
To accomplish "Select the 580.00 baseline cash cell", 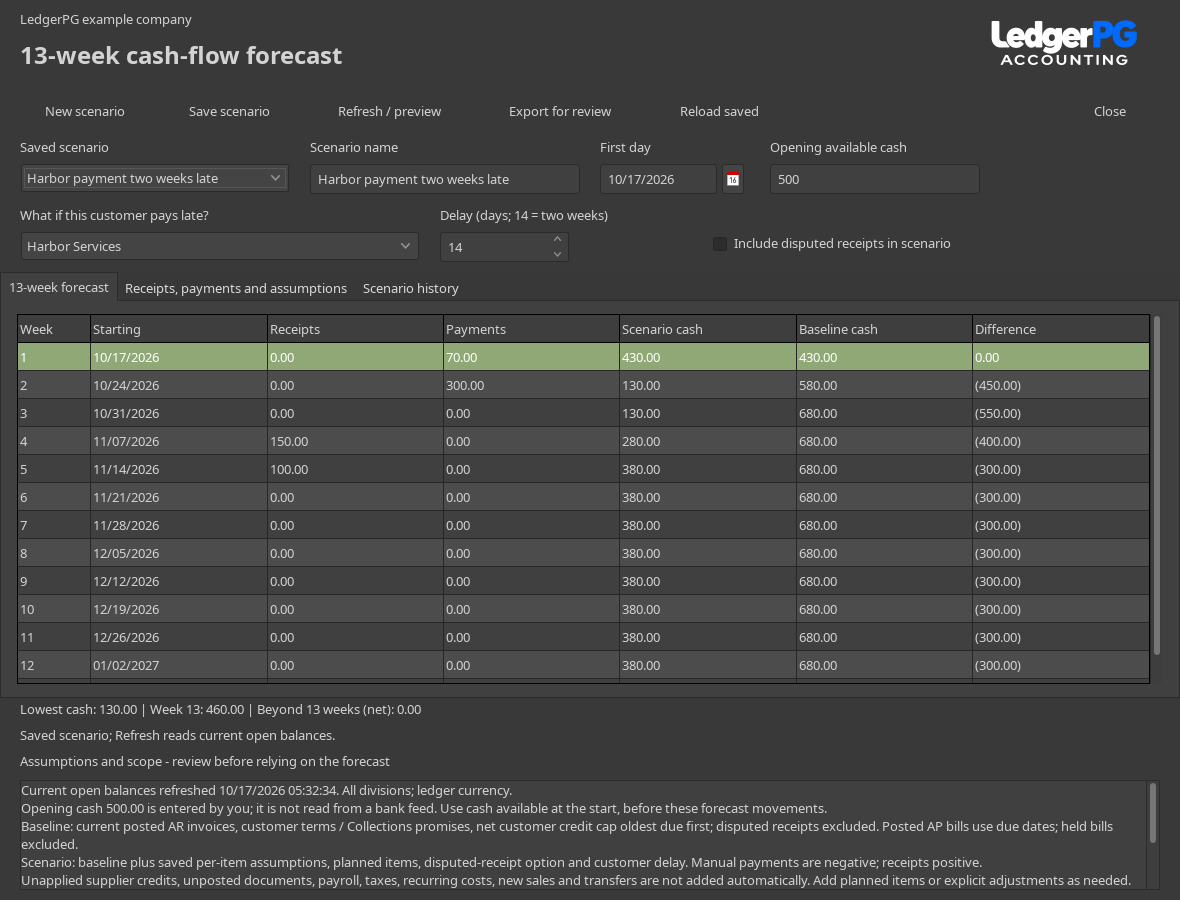I will coord(884,385).
